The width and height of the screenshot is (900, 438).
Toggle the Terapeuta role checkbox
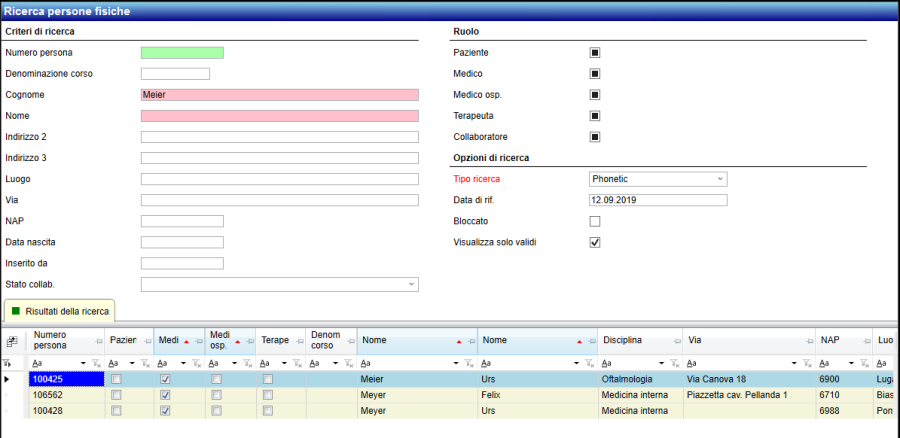tap(594, 116)
